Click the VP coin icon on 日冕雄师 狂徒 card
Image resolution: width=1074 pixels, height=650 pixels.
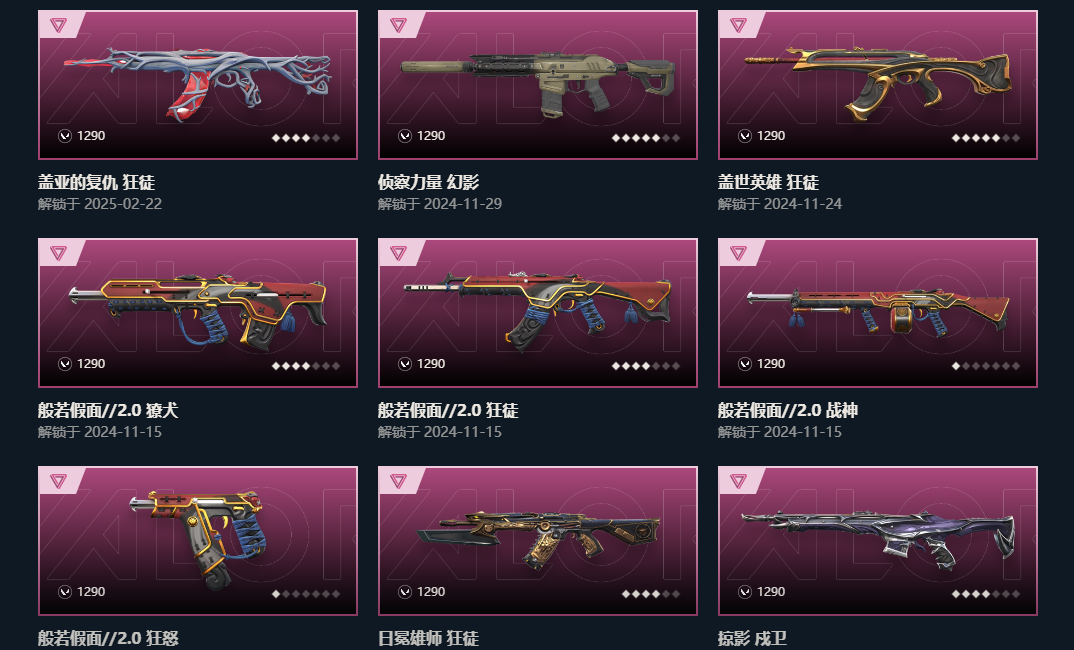pyautogui.click(x=405, y=592)
